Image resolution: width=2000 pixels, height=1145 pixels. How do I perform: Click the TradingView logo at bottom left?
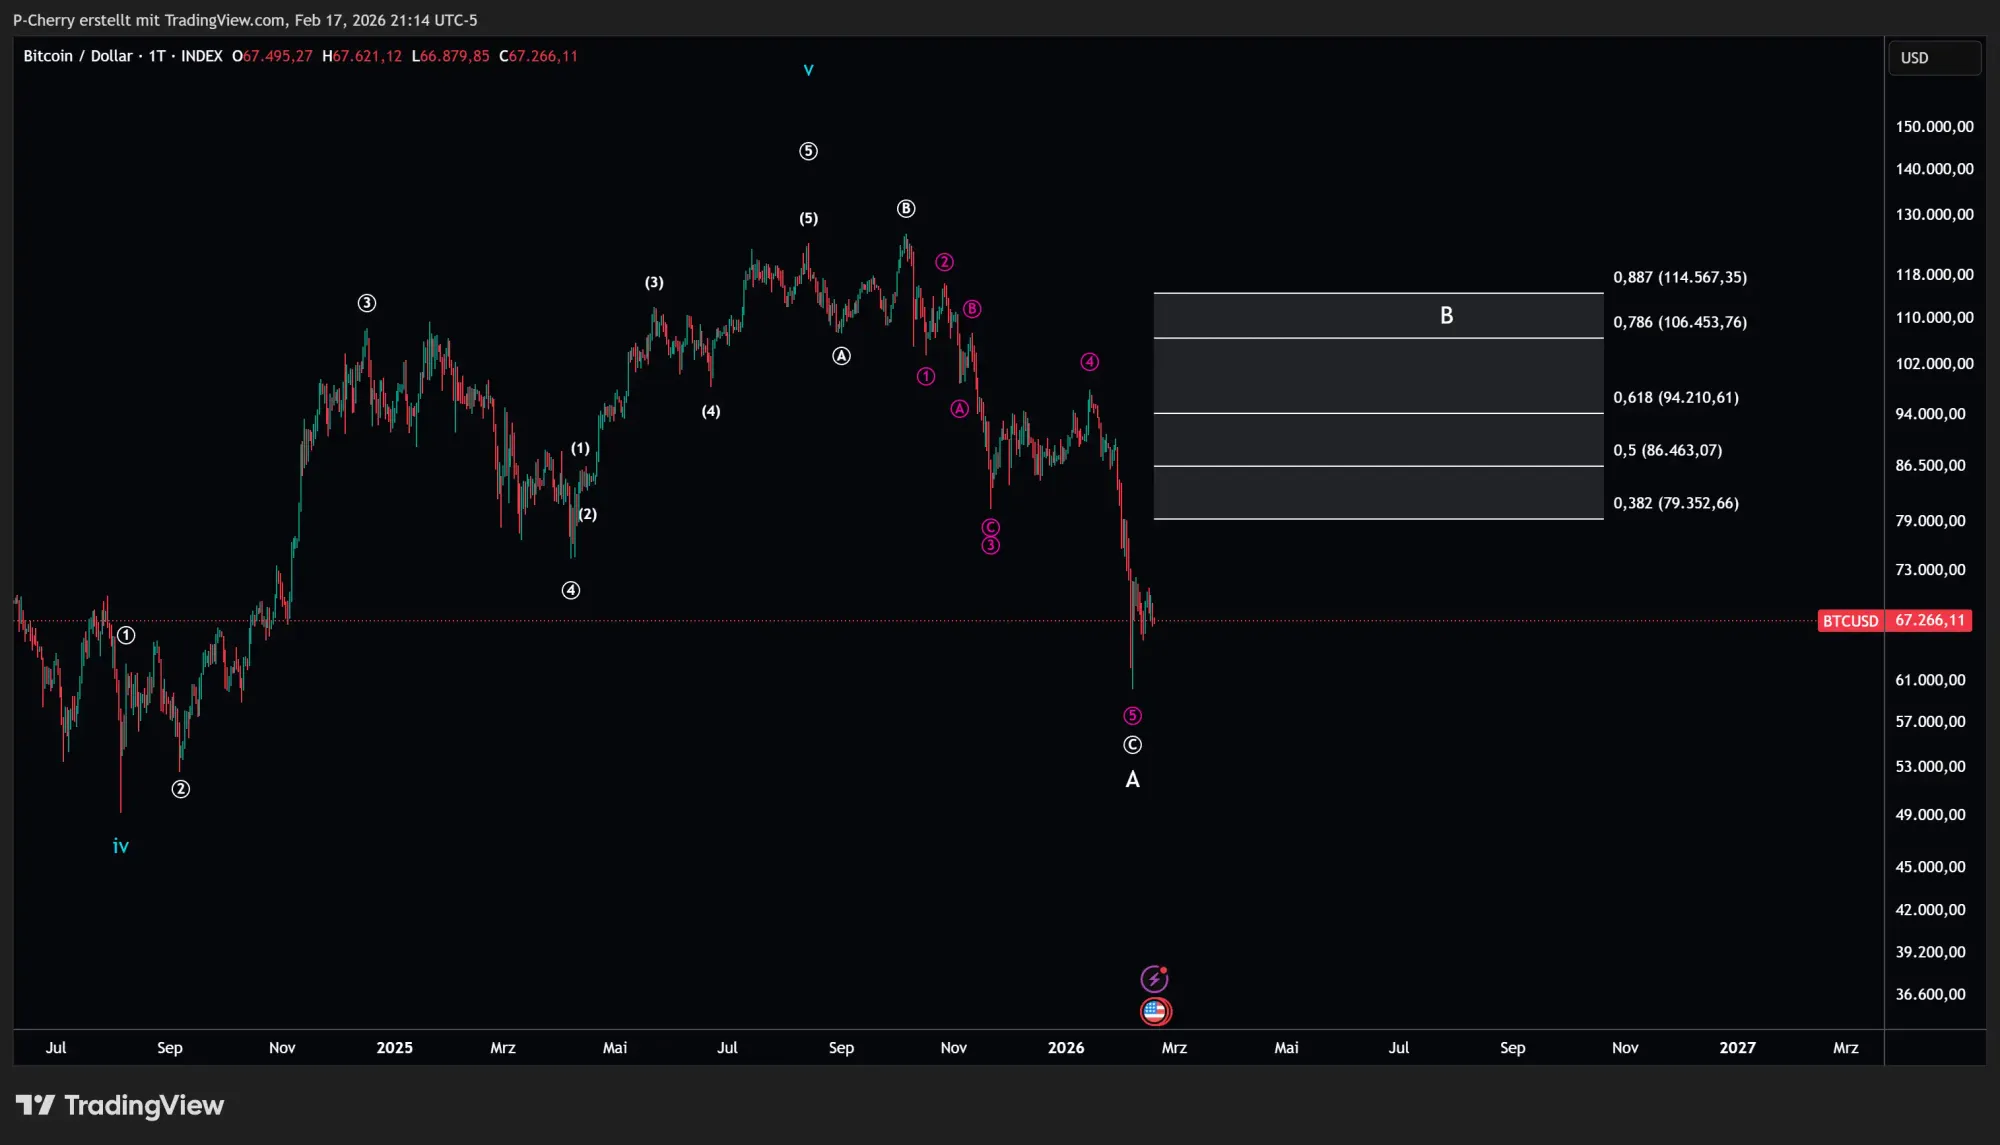pyautogui.click(x=120, y=1105)
